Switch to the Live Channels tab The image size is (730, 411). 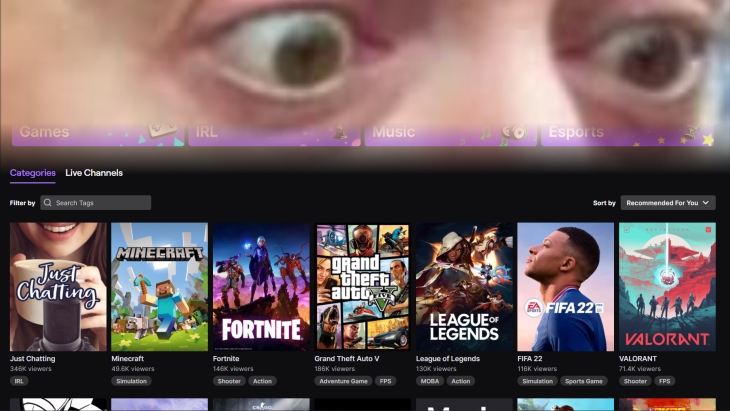point(94,173)
